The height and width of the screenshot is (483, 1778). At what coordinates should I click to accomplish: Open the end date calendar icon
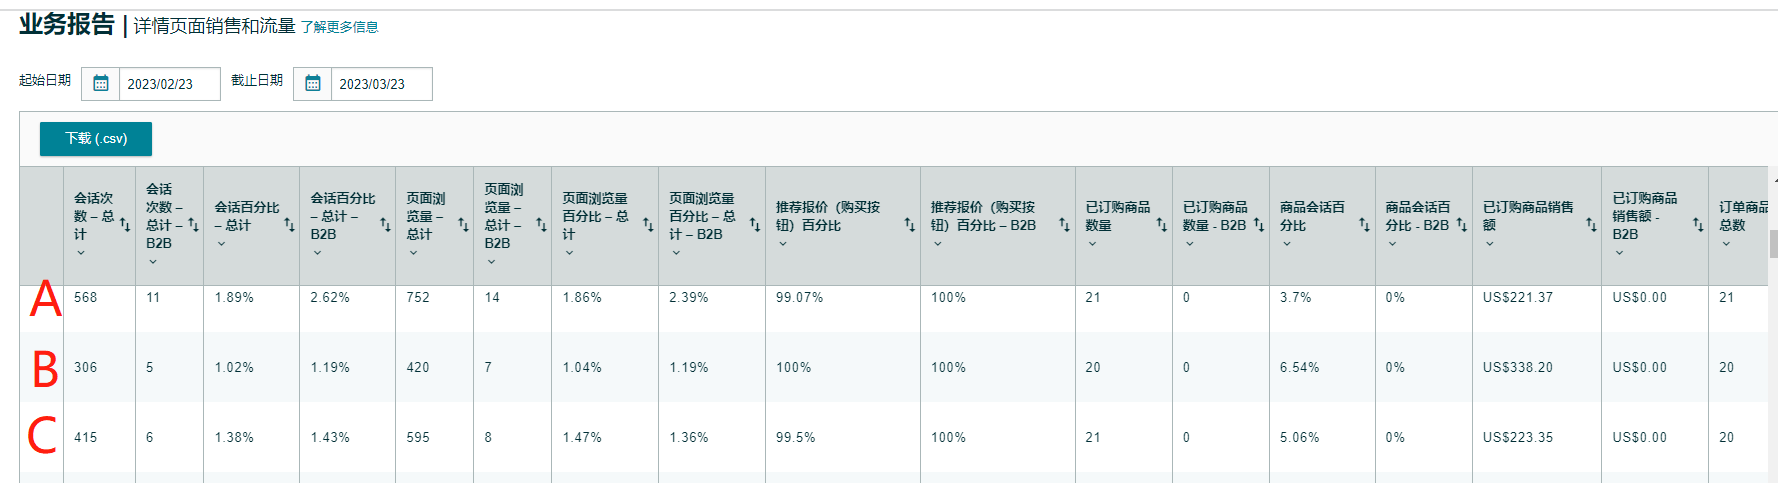[x=313, y=84]
